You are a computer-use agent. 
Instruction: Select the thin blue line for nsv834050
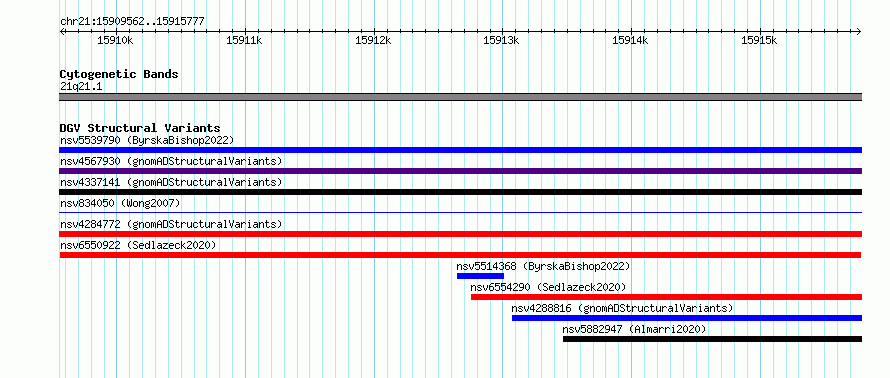click(461, 212)
